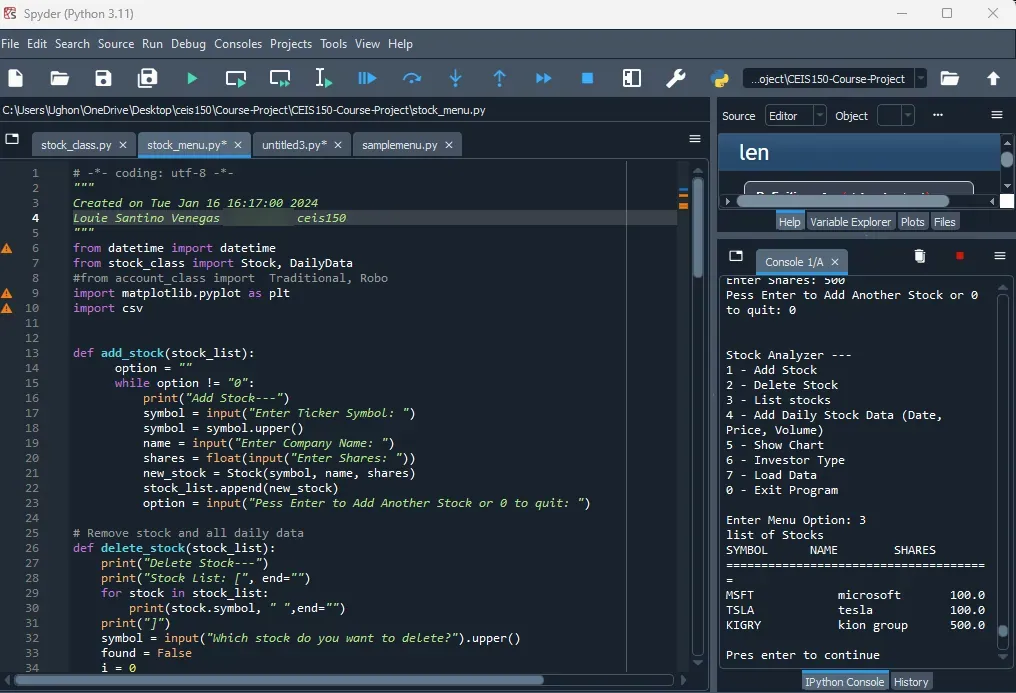Image resolution: width=1016 pixels, height=693 pixels.
Task: Switch to Plots pane tab
Action: tap(912, 222)
